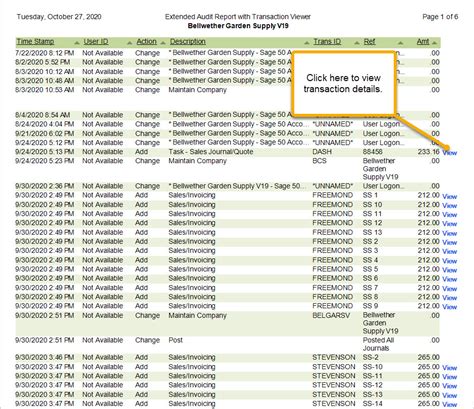Open View link for FREEMOND SS 3

click(449, 251)
